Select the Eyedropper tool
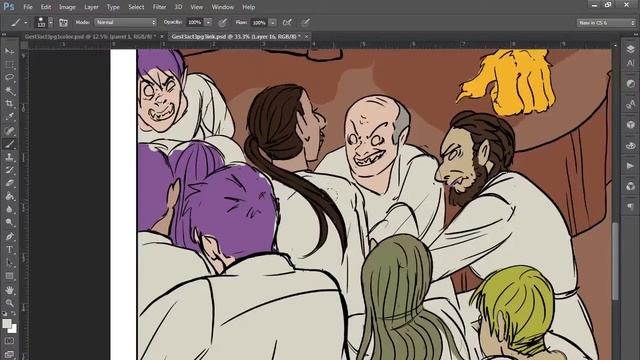 pos(9,117)
